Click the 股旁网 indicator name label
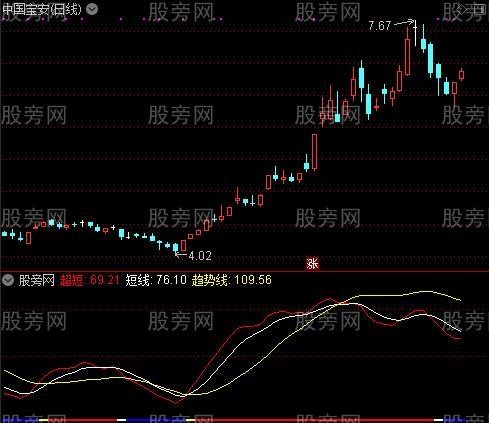Image resolution: width=489 pixels, height=423 pixels. coord(37,280)
